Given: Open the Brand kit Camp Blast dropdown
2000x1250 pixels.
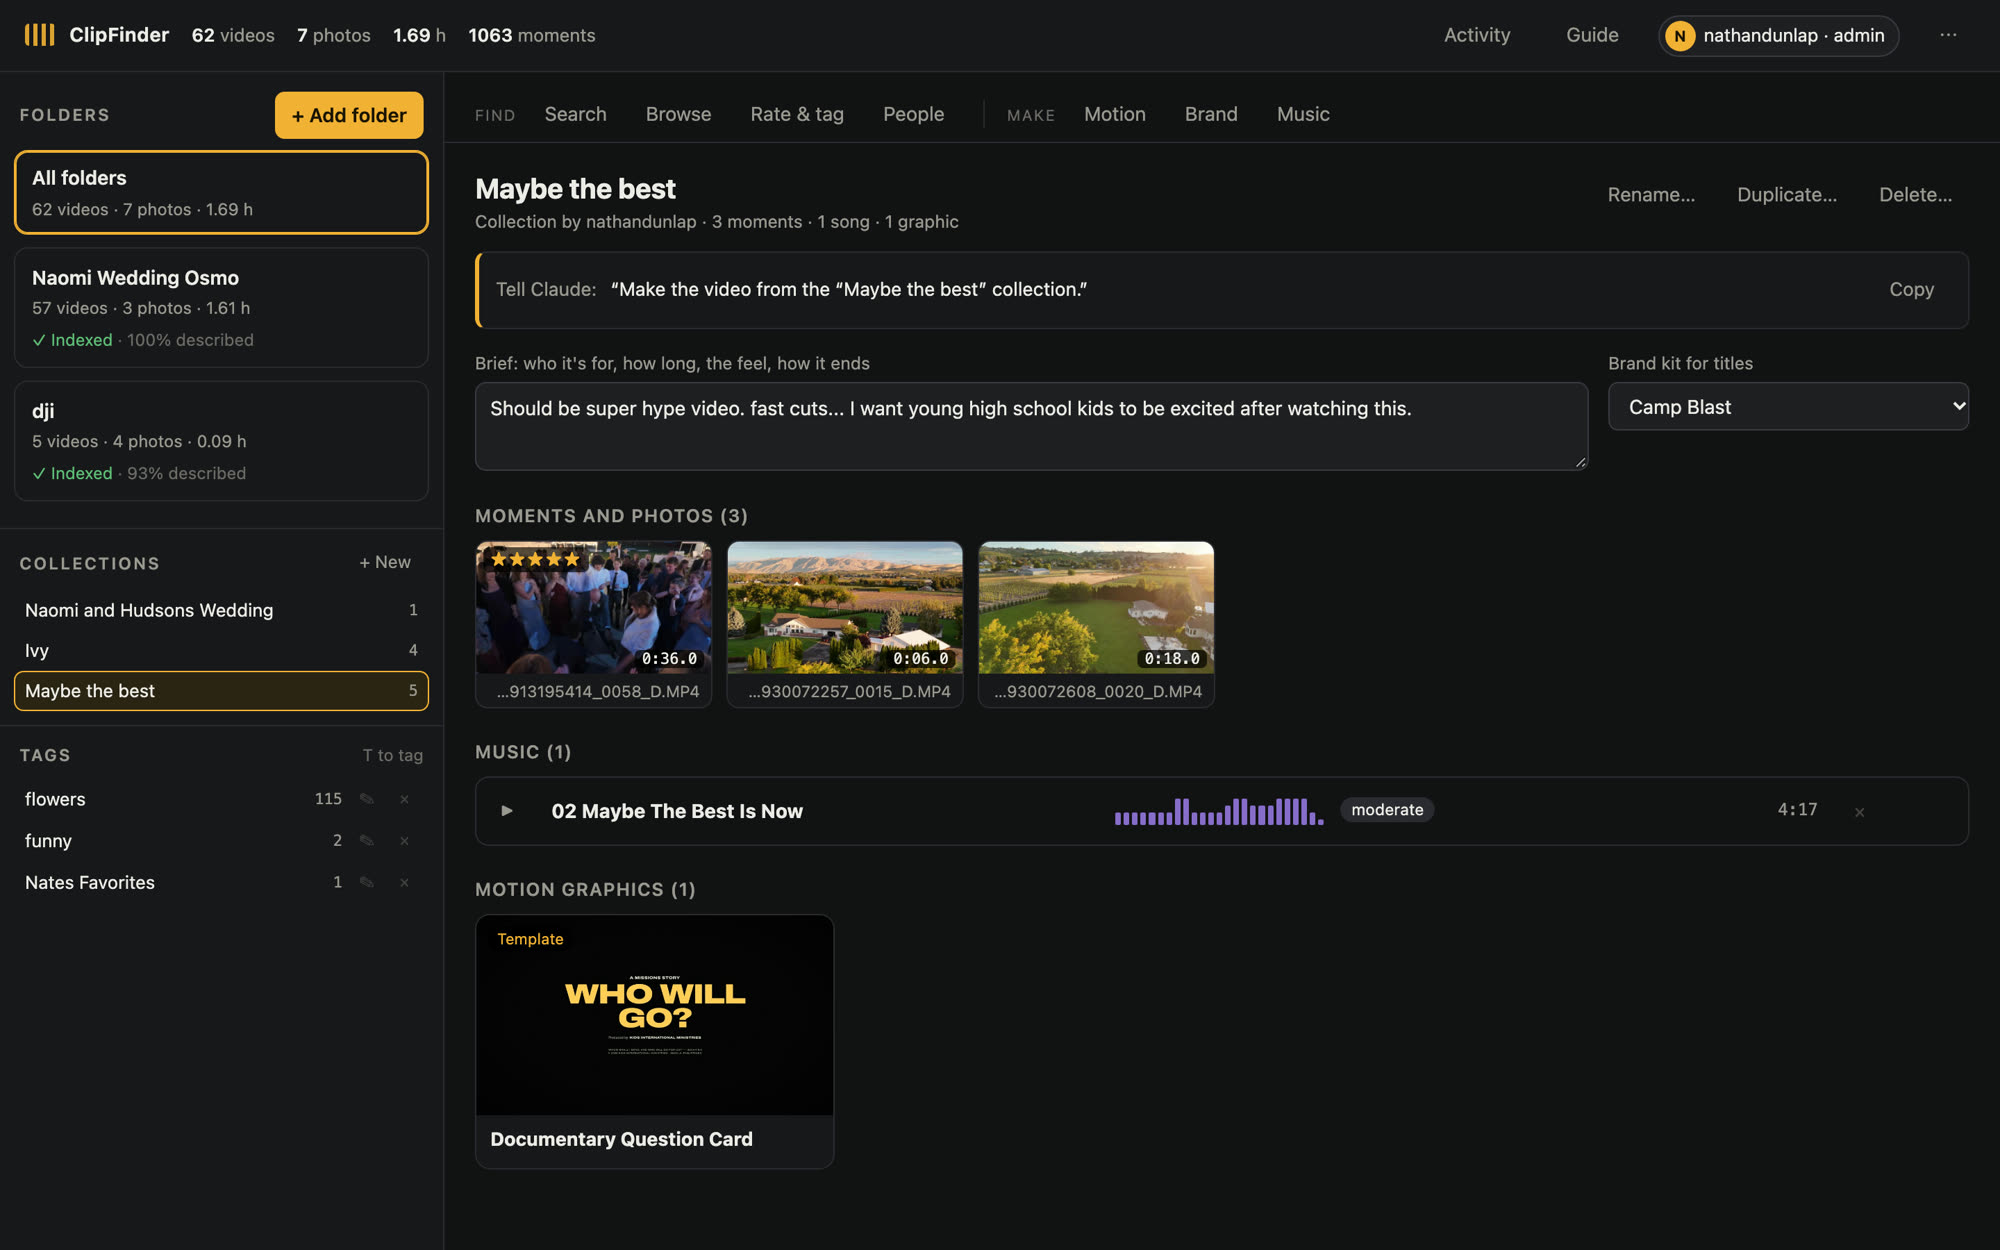Looking at the screenshot, I should point(1788,407).
